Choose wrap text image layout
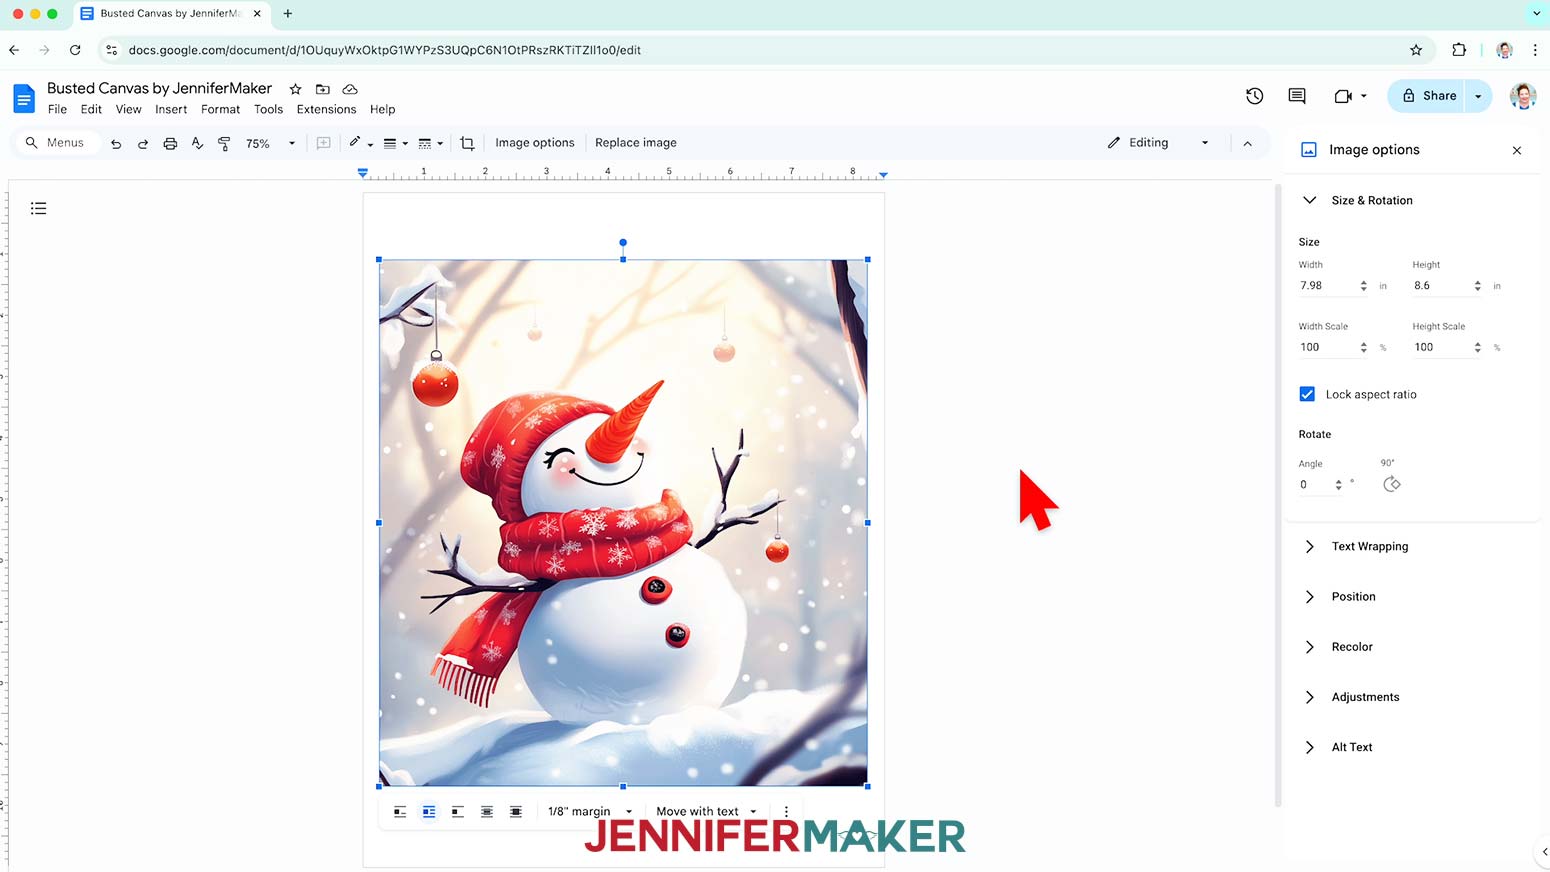The width and height of the screenshot is (1550, 872). coord(429,812)
